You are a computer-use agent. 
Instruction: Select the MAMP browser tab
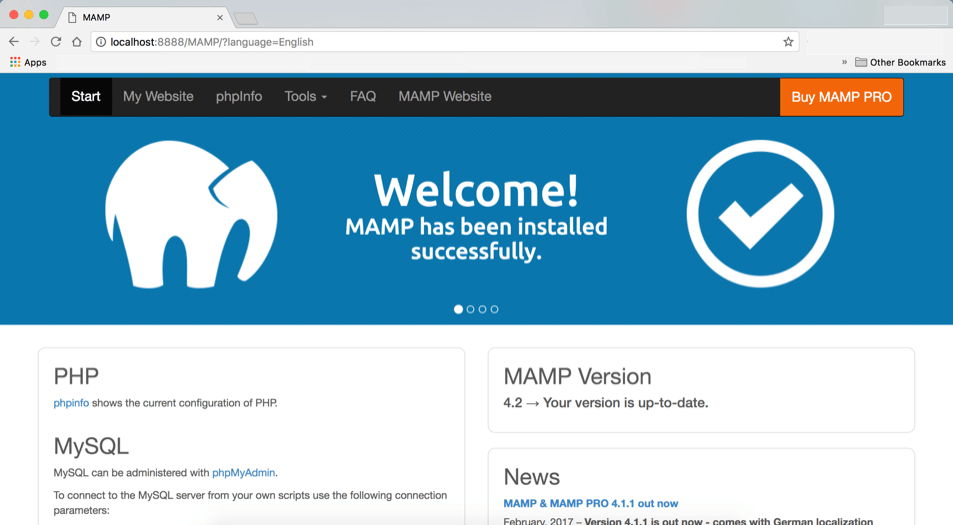tap(143, 17)
